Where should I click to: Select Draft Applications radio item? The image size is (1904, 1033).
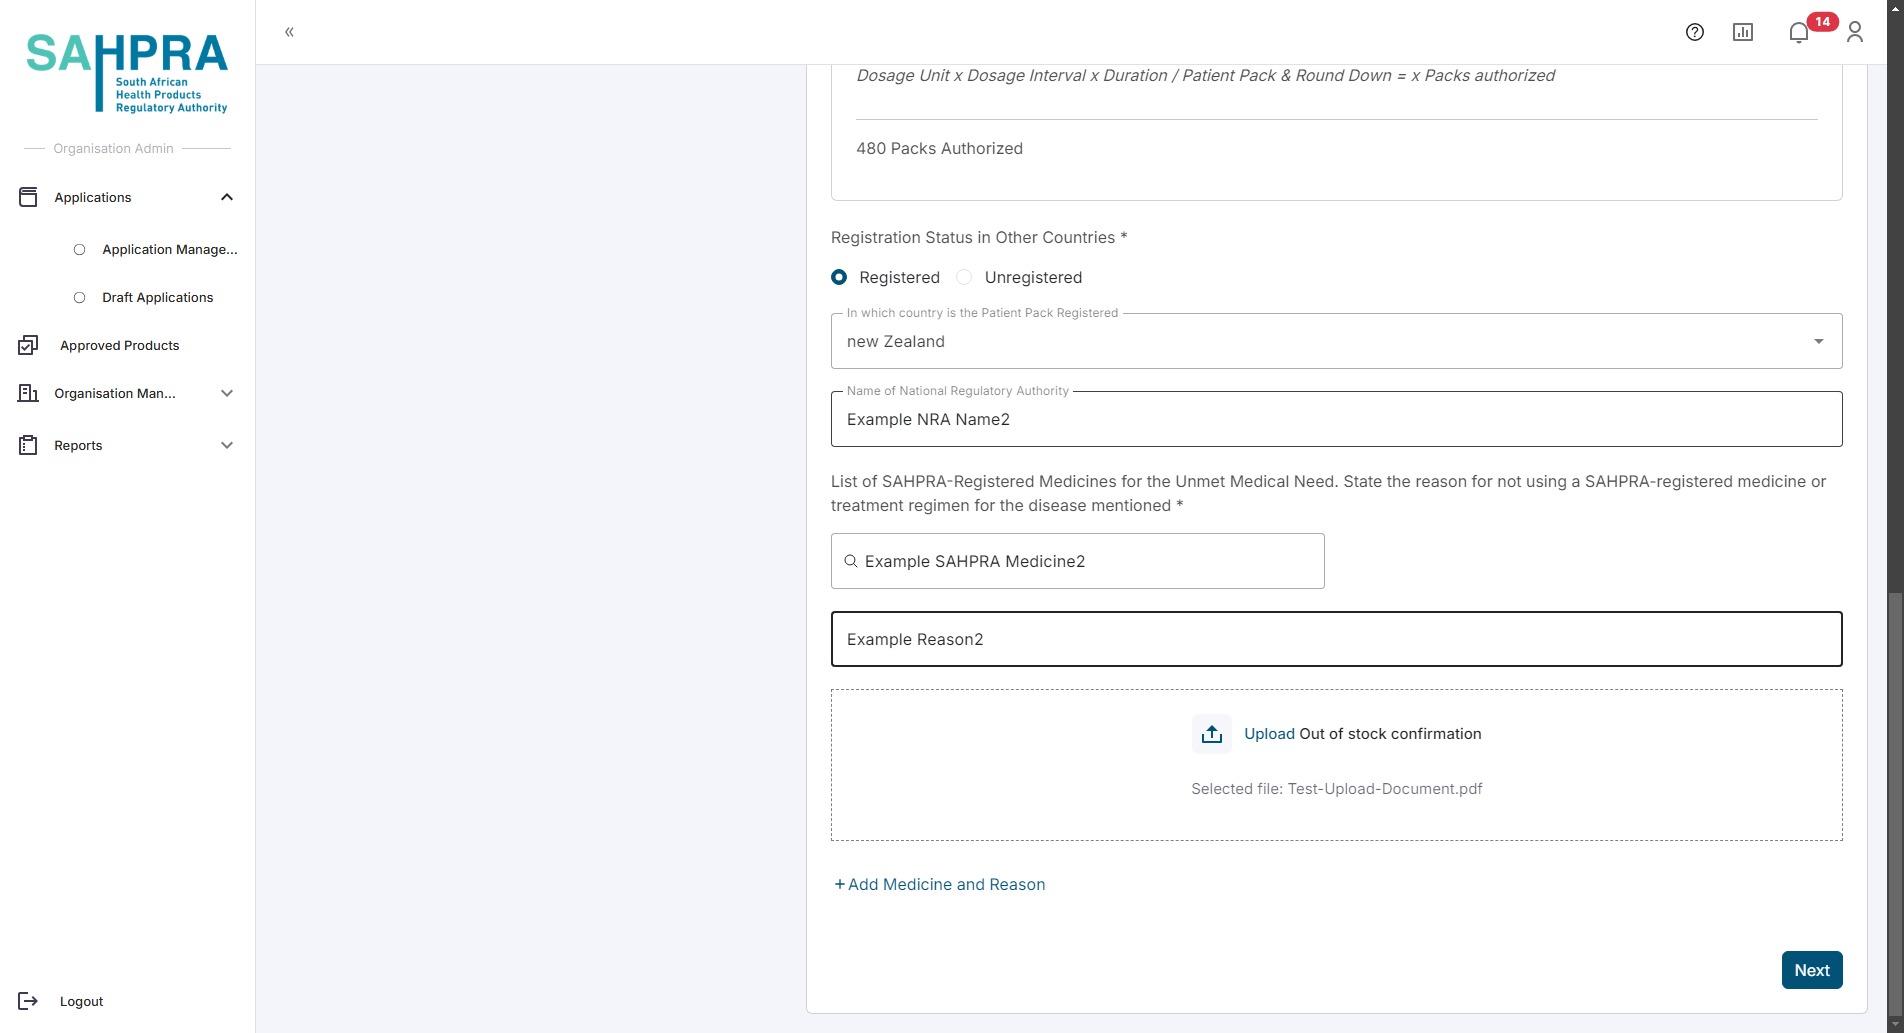(x=80, y=297)
